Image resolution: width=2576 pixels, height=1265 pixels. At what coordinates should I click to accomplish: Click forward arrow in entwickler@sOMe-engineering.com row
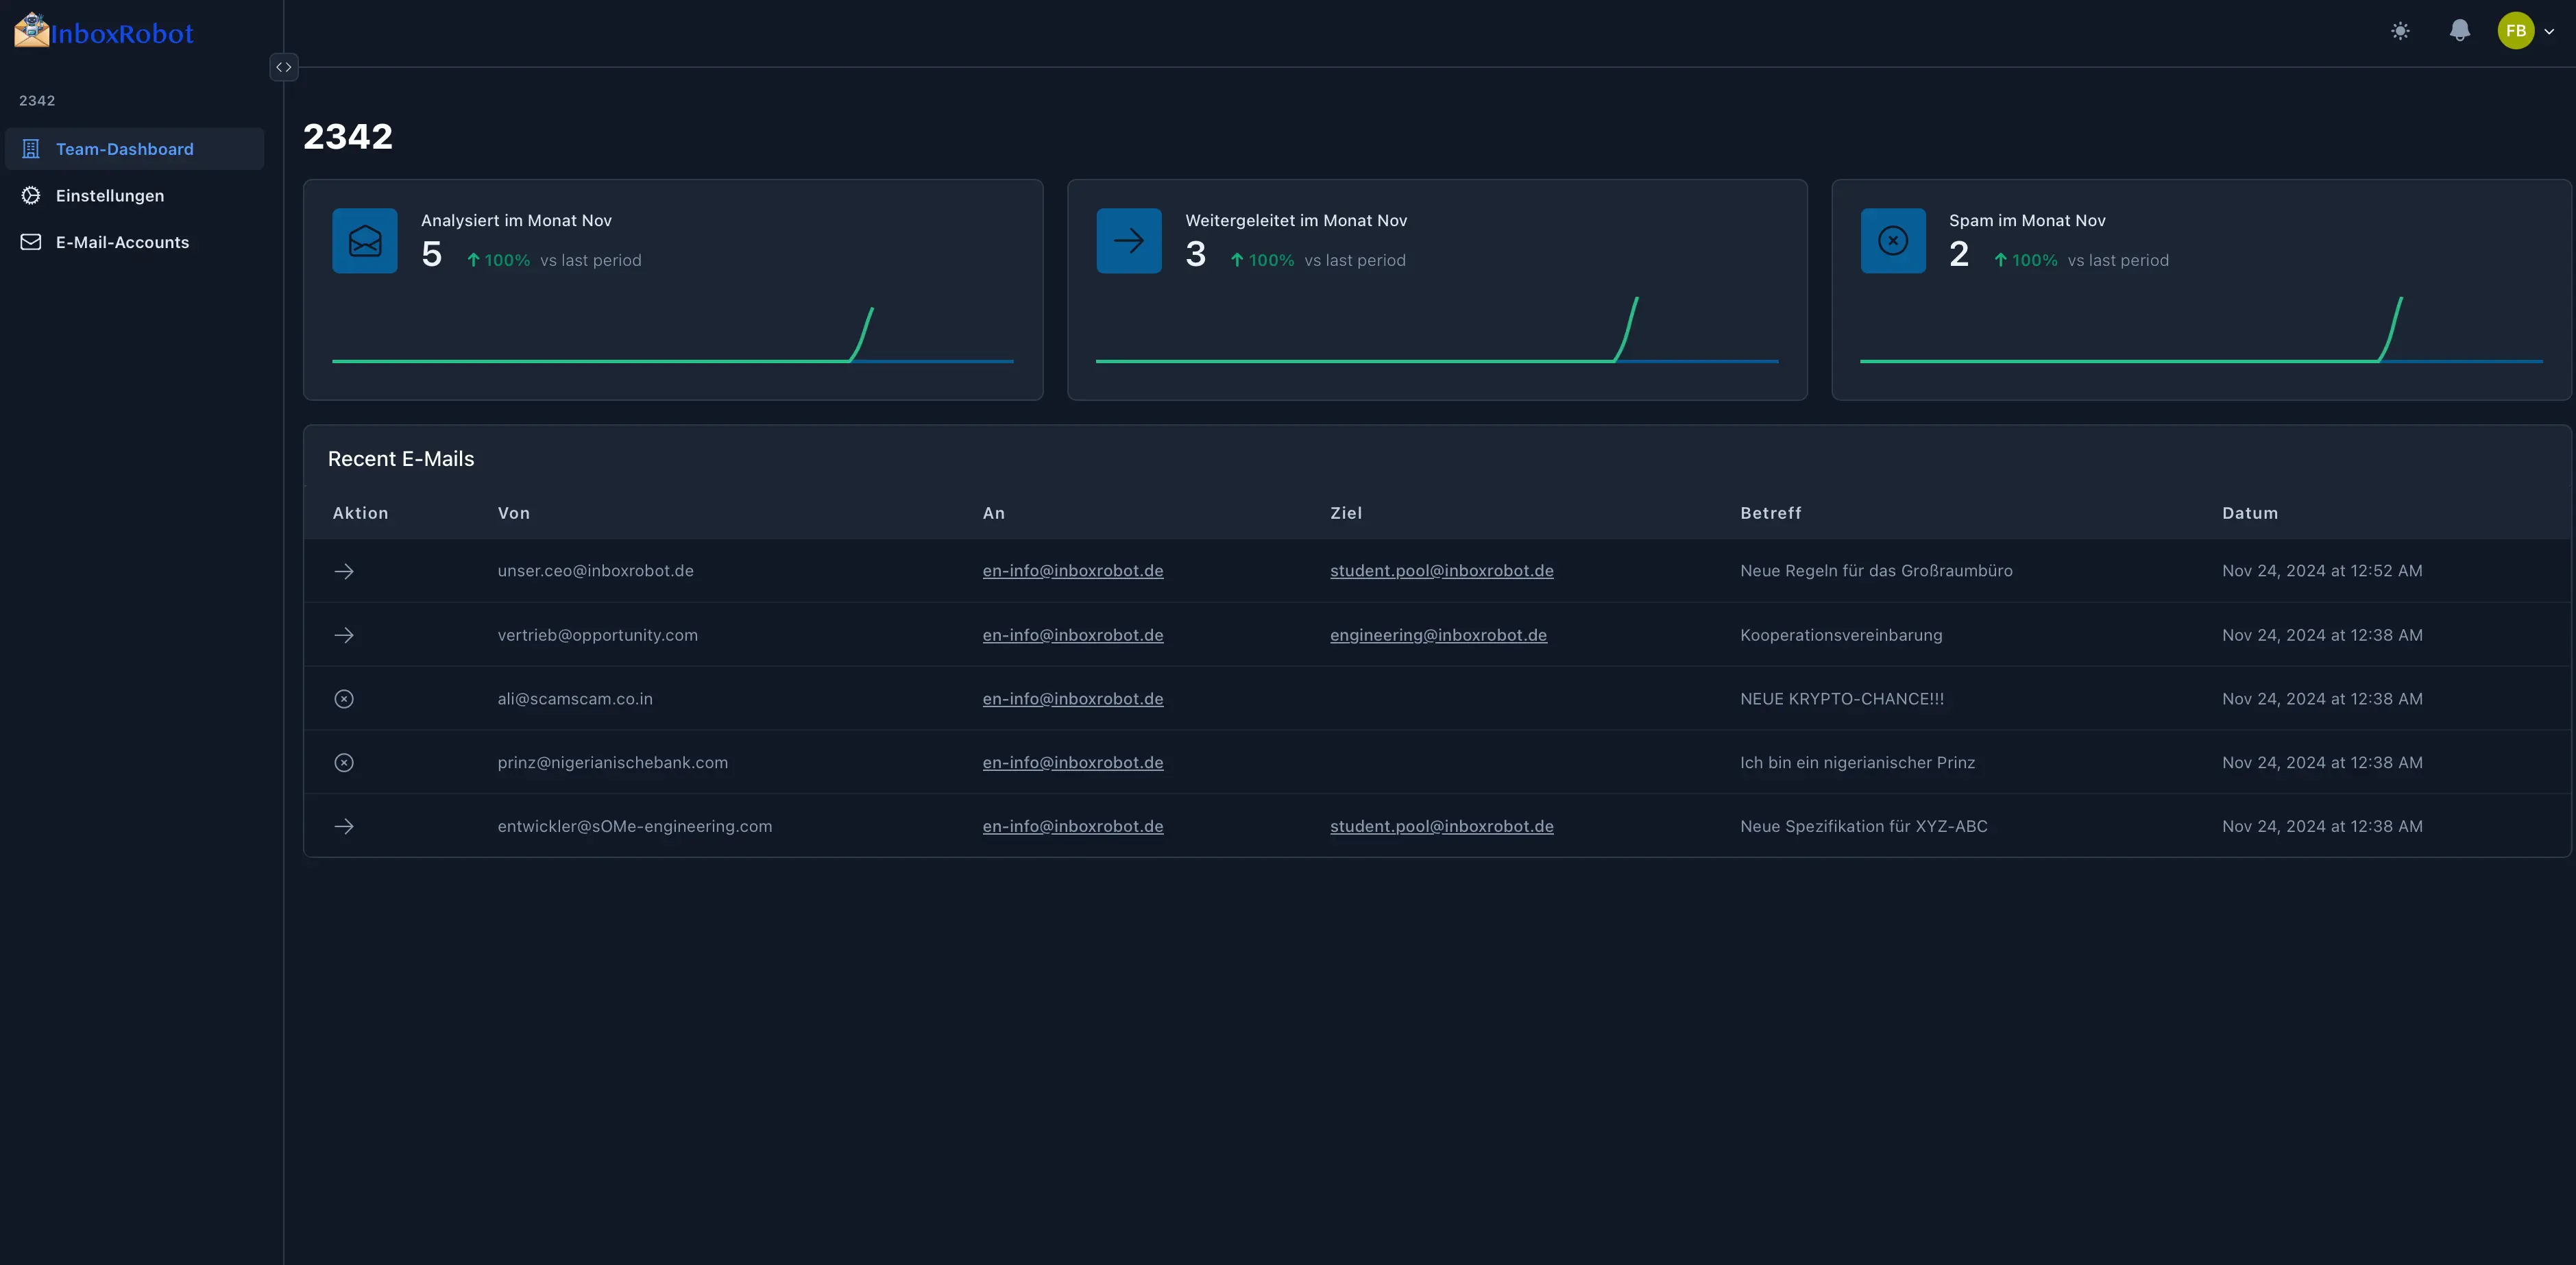pos(344,827)
